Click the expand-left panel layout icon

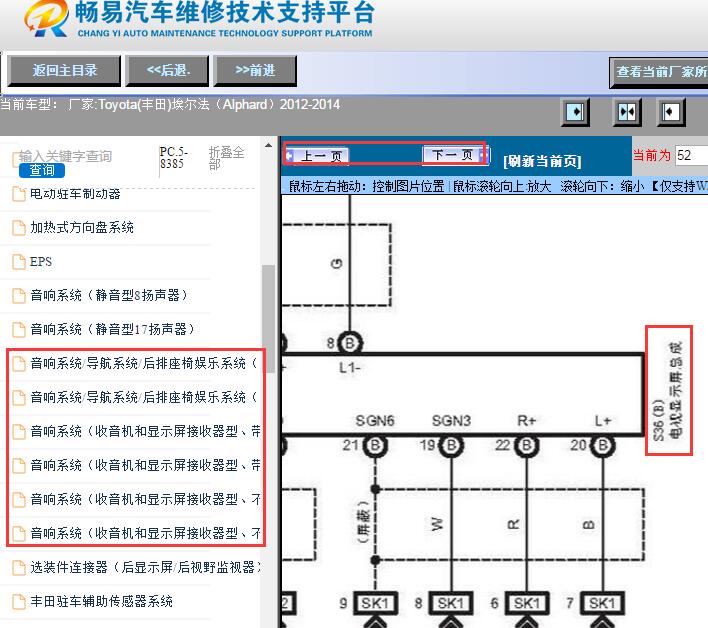pos(671,112)
